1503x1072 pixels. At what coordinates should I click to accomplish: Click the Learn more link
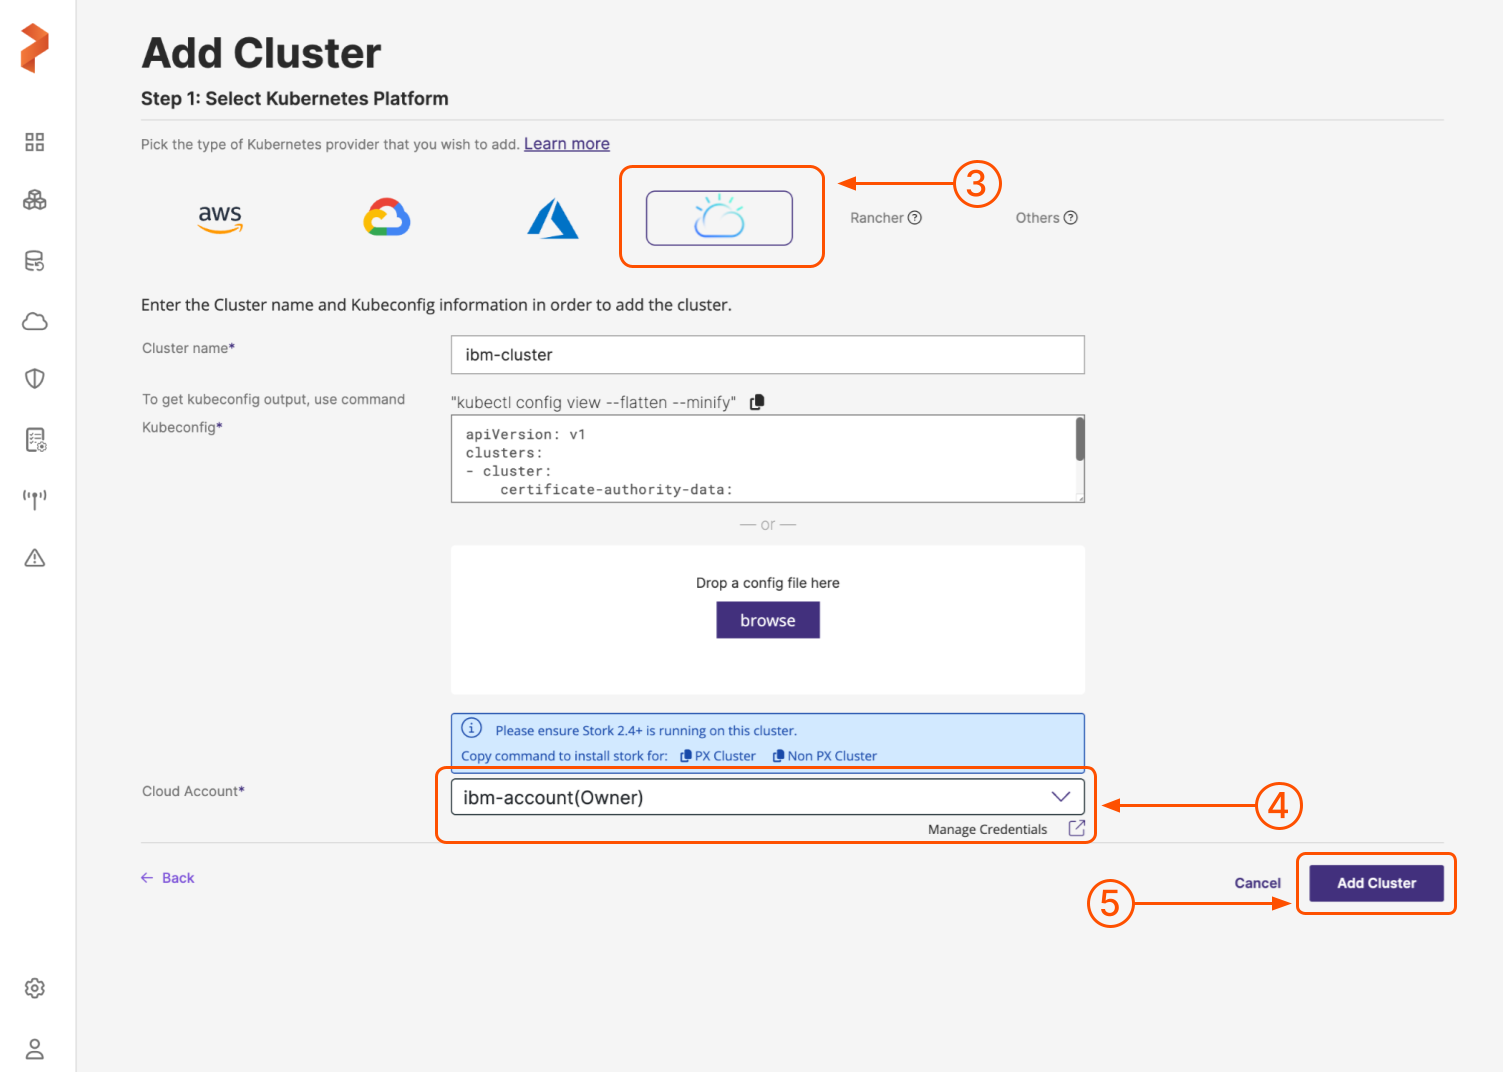[x=566, y=144]
